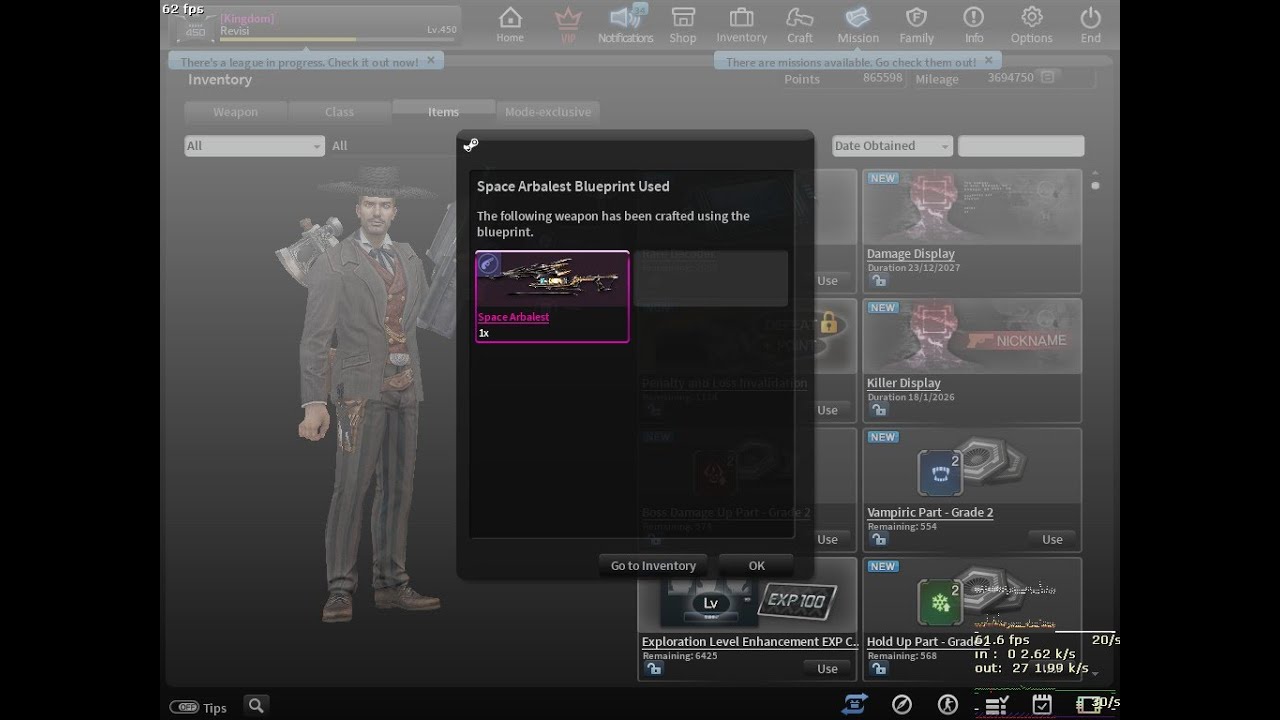Open the All category dropdown
Image resolution: width=1280 pixels, height=720 pixels.
pos(254,146)
